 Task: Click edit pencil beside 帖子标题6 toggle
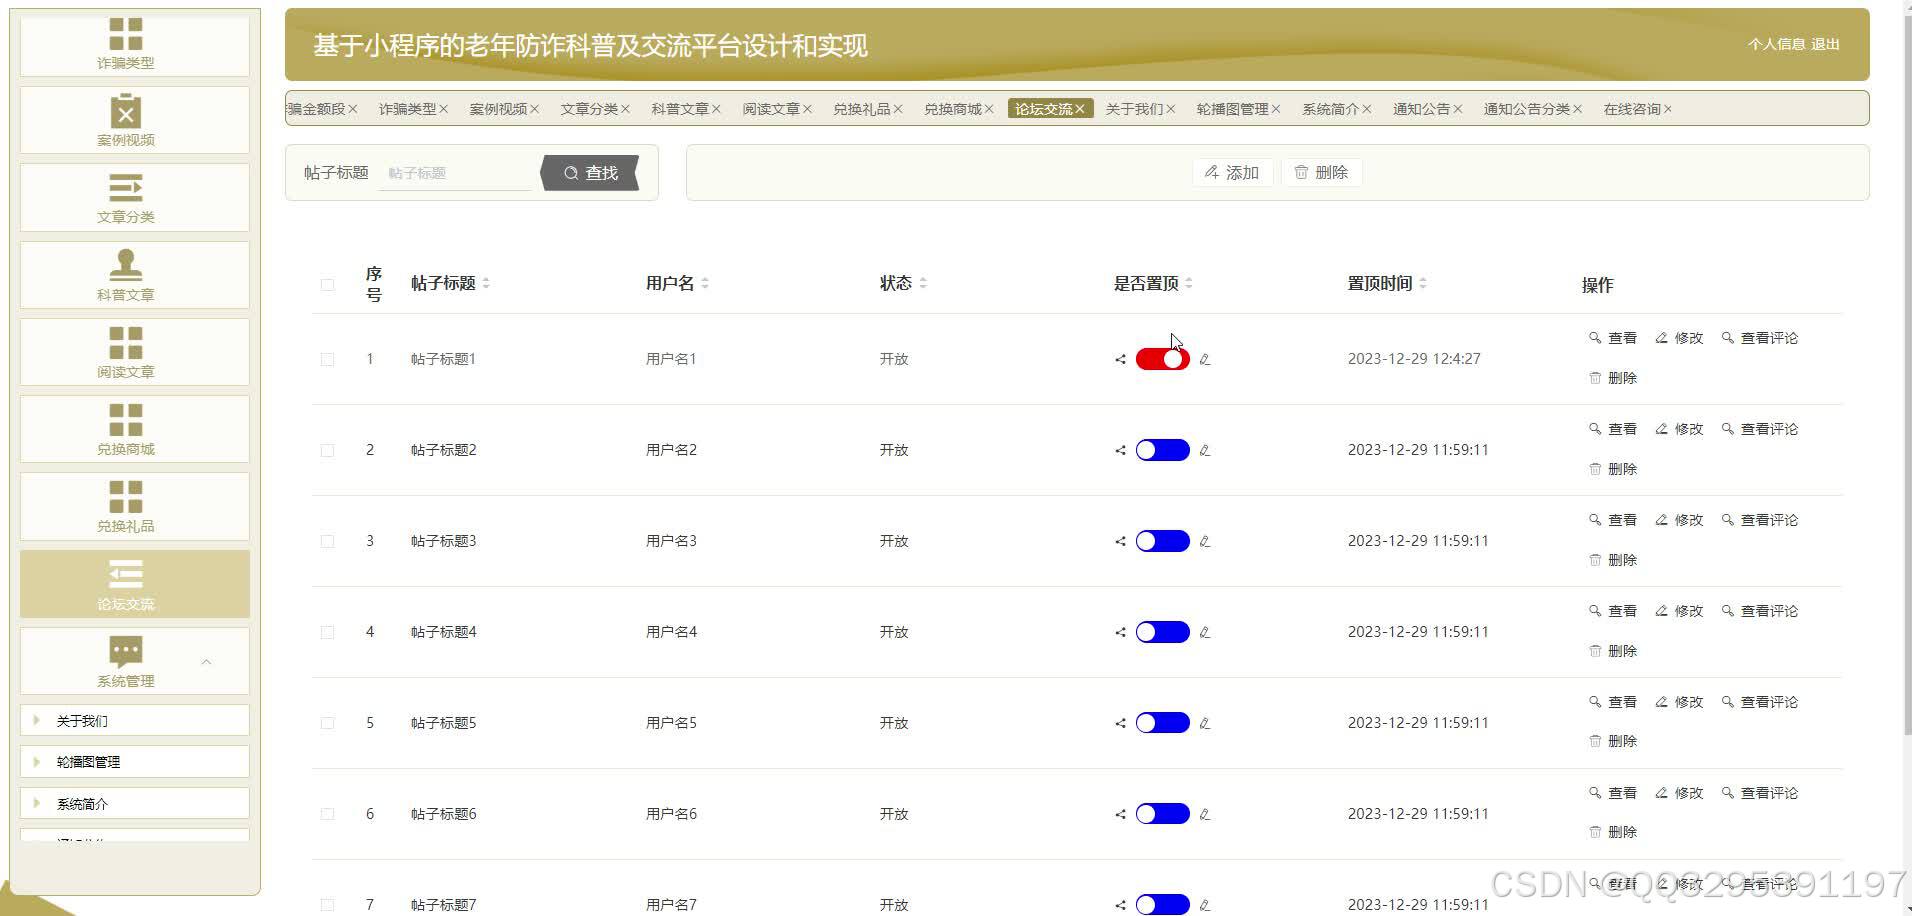[1205, 814]
